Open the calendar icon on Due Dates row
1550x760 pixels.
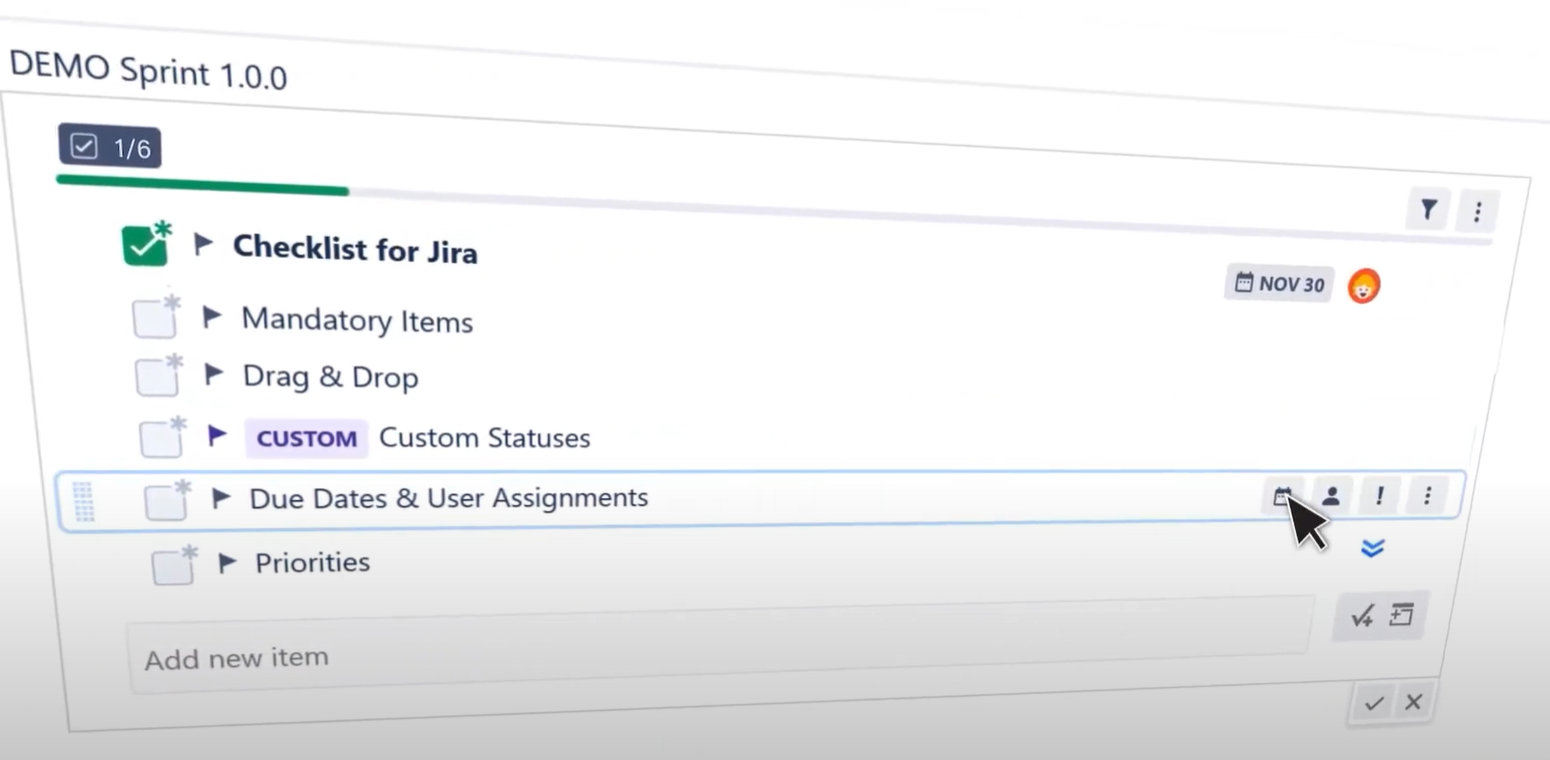(x=1283, y=495)
